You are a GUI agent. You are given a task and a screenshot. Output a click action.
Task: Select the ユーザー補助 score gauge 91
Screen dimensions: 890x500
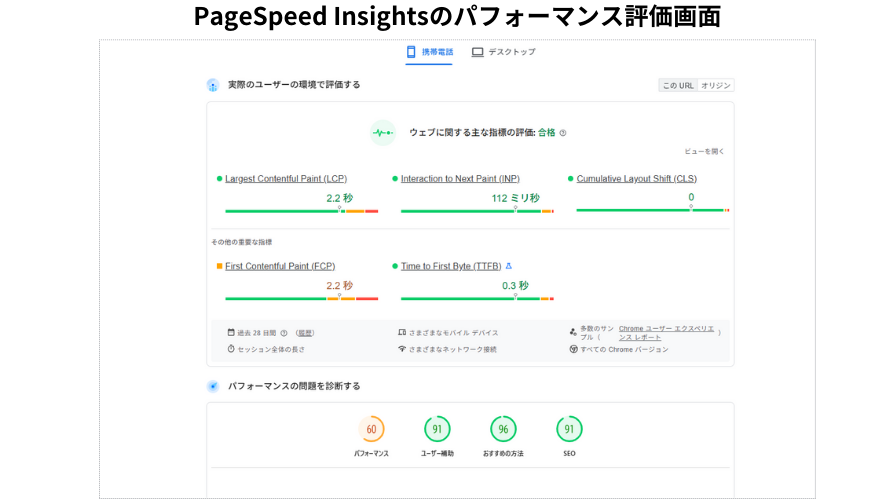(437, 430)
